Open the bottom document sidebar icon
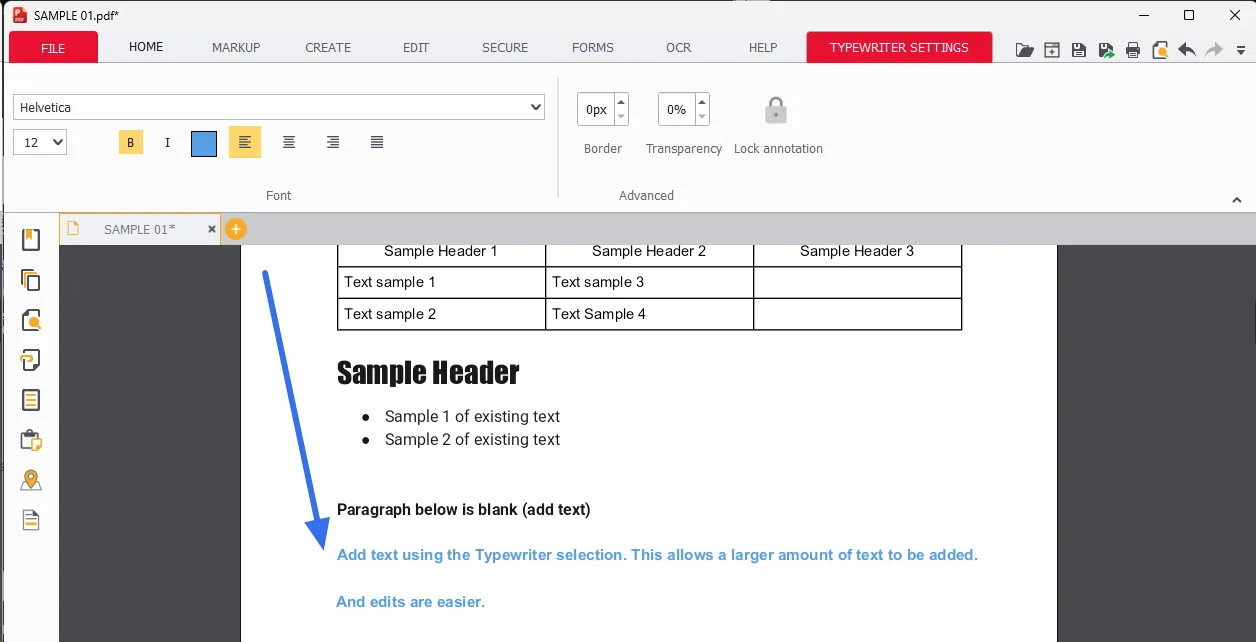The image size is (1256, 642). (31, 520)
